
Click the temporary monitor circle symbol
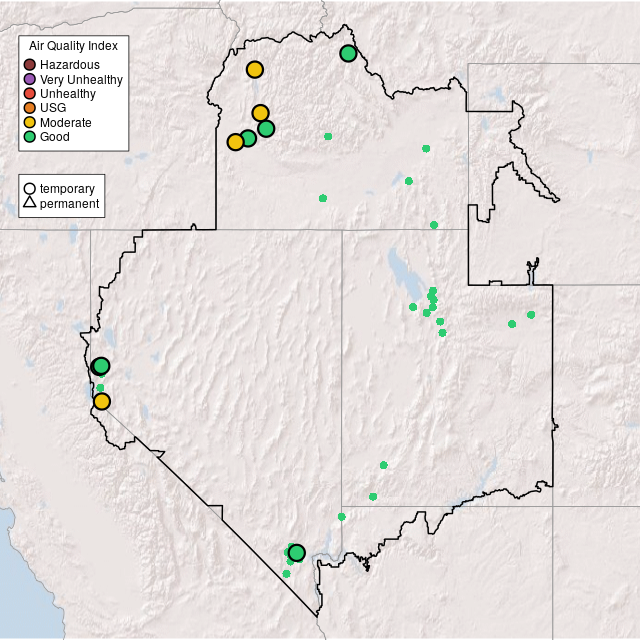pyautogui.click(x=30, y=188)
